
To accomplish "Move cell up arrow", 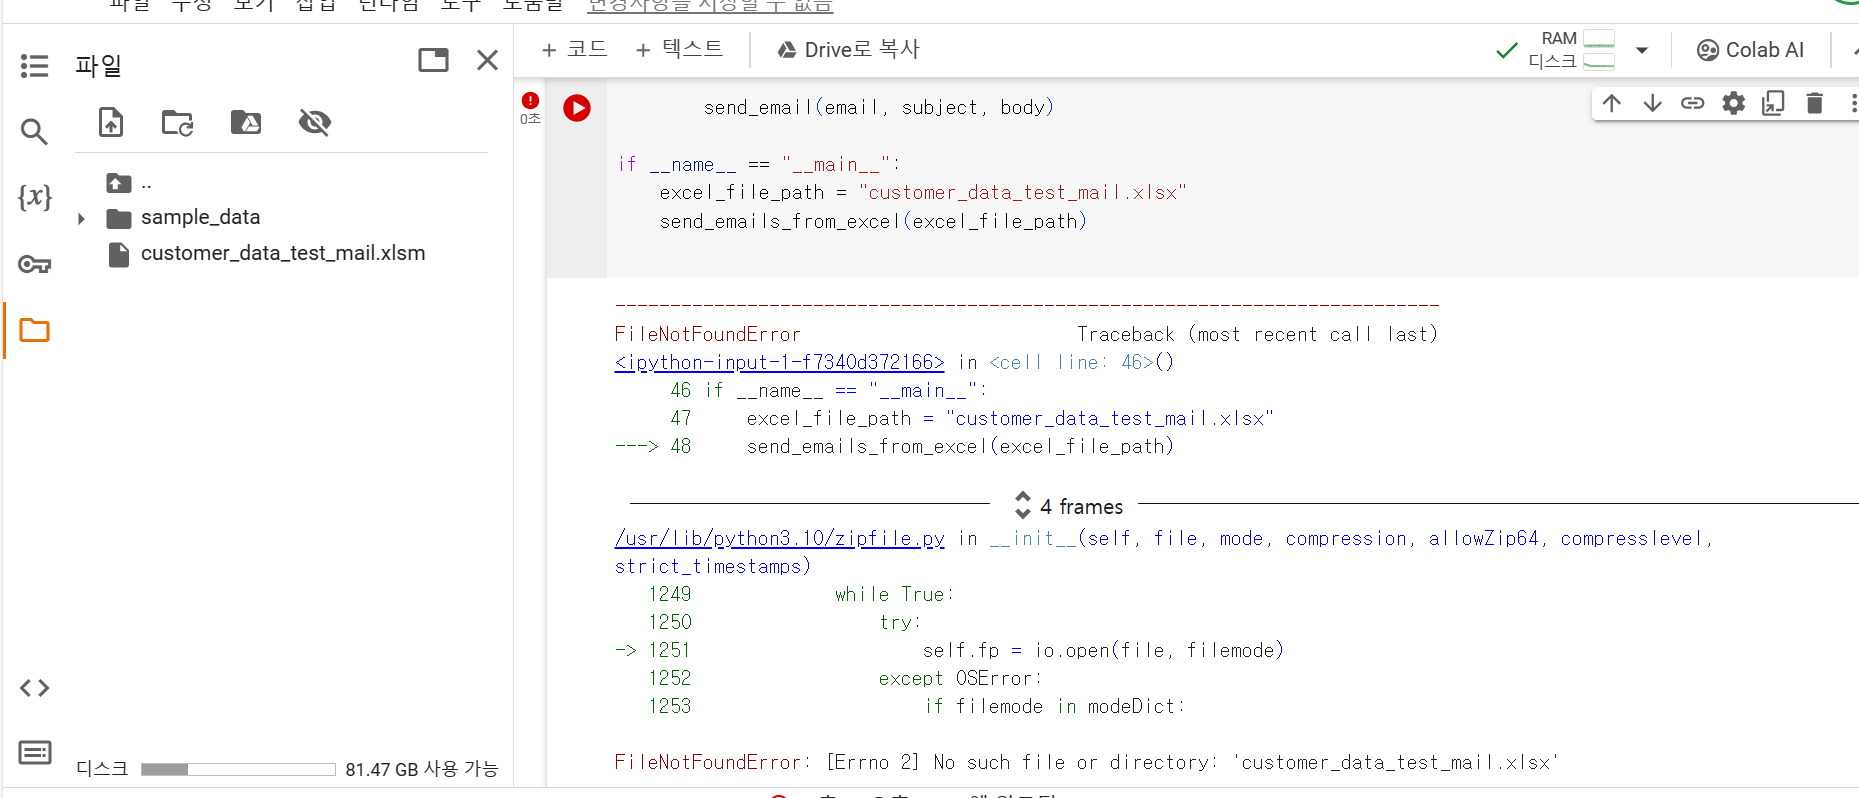I will pyautogui.click(x=1612, y=103).
